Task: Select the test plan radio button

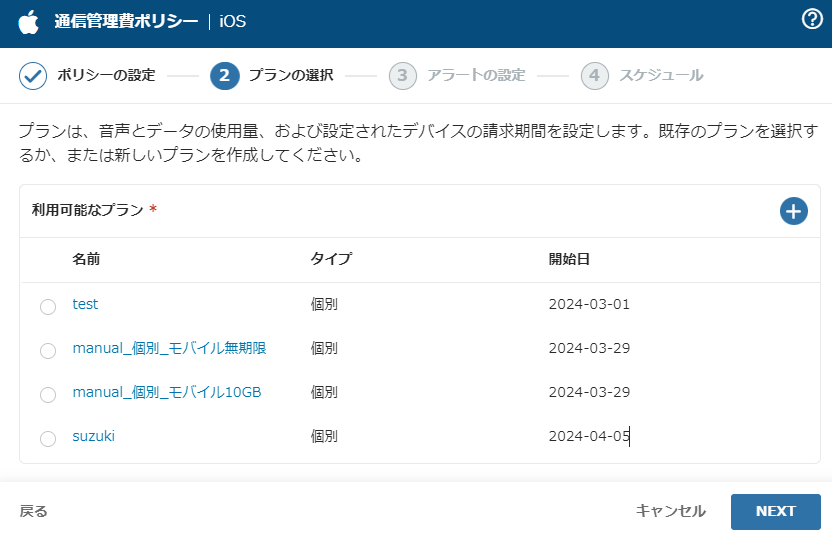Action: [x=48, y=307]
